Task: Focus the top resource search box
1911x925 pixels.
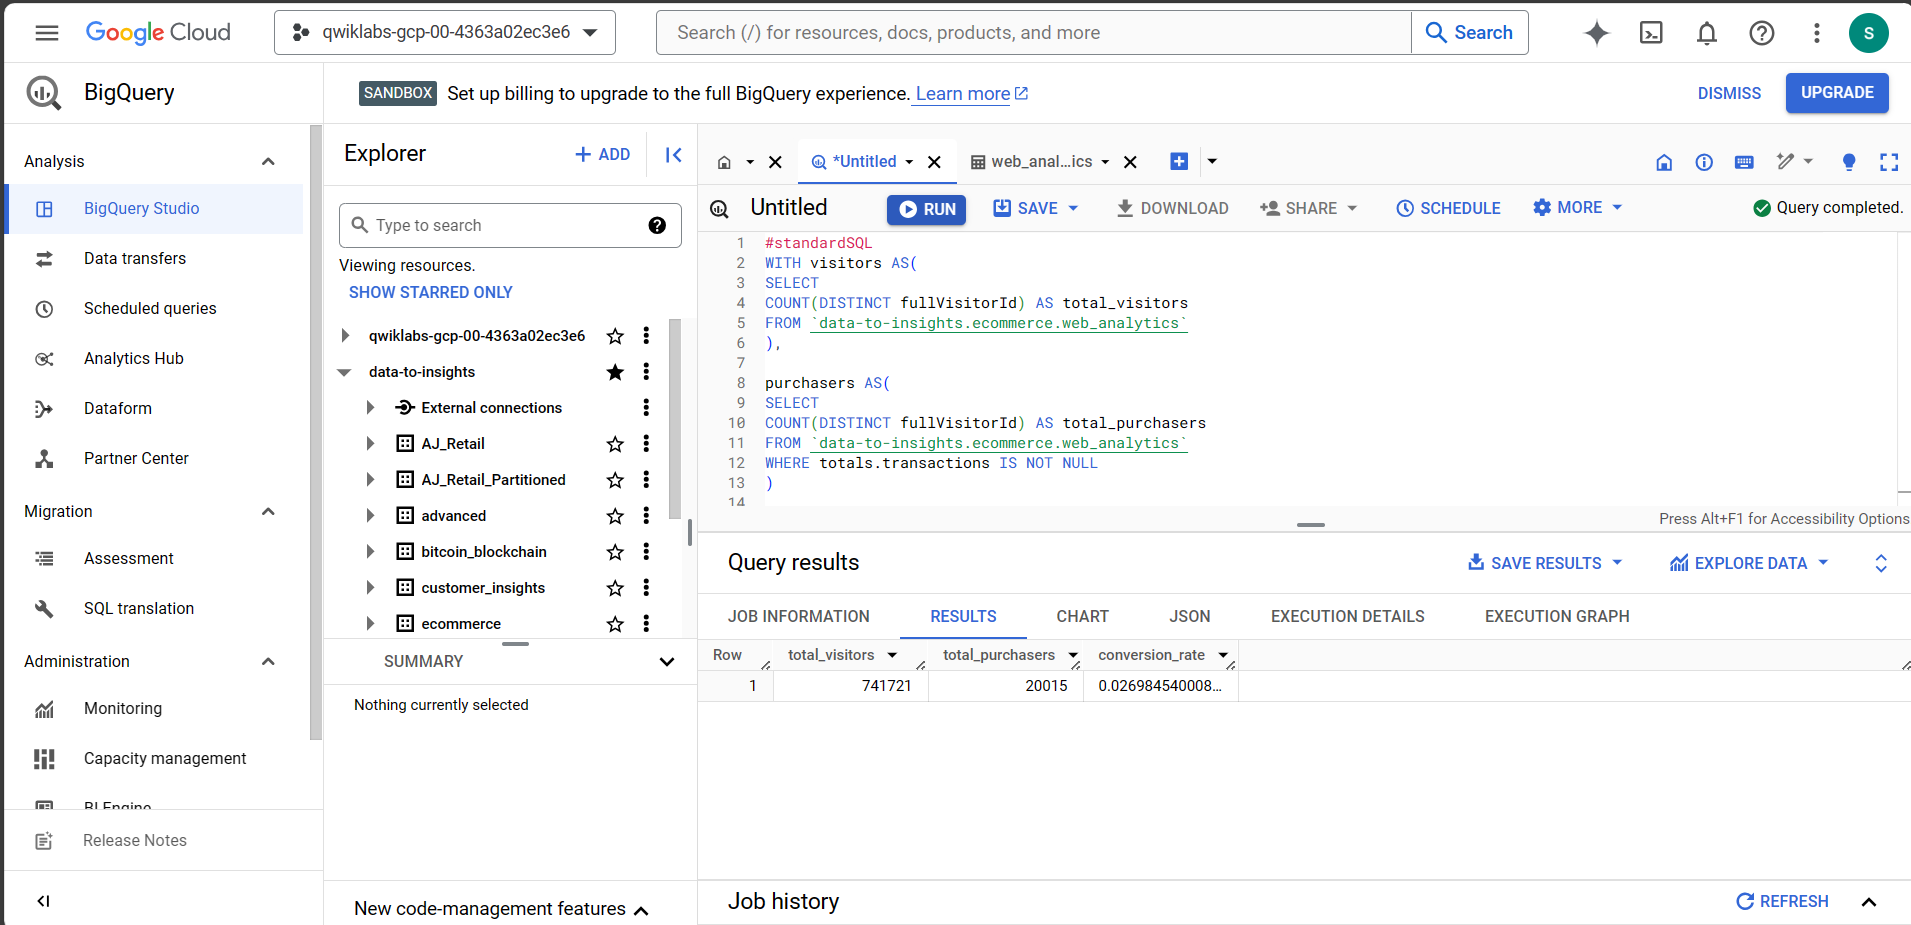Action: 1034,33
